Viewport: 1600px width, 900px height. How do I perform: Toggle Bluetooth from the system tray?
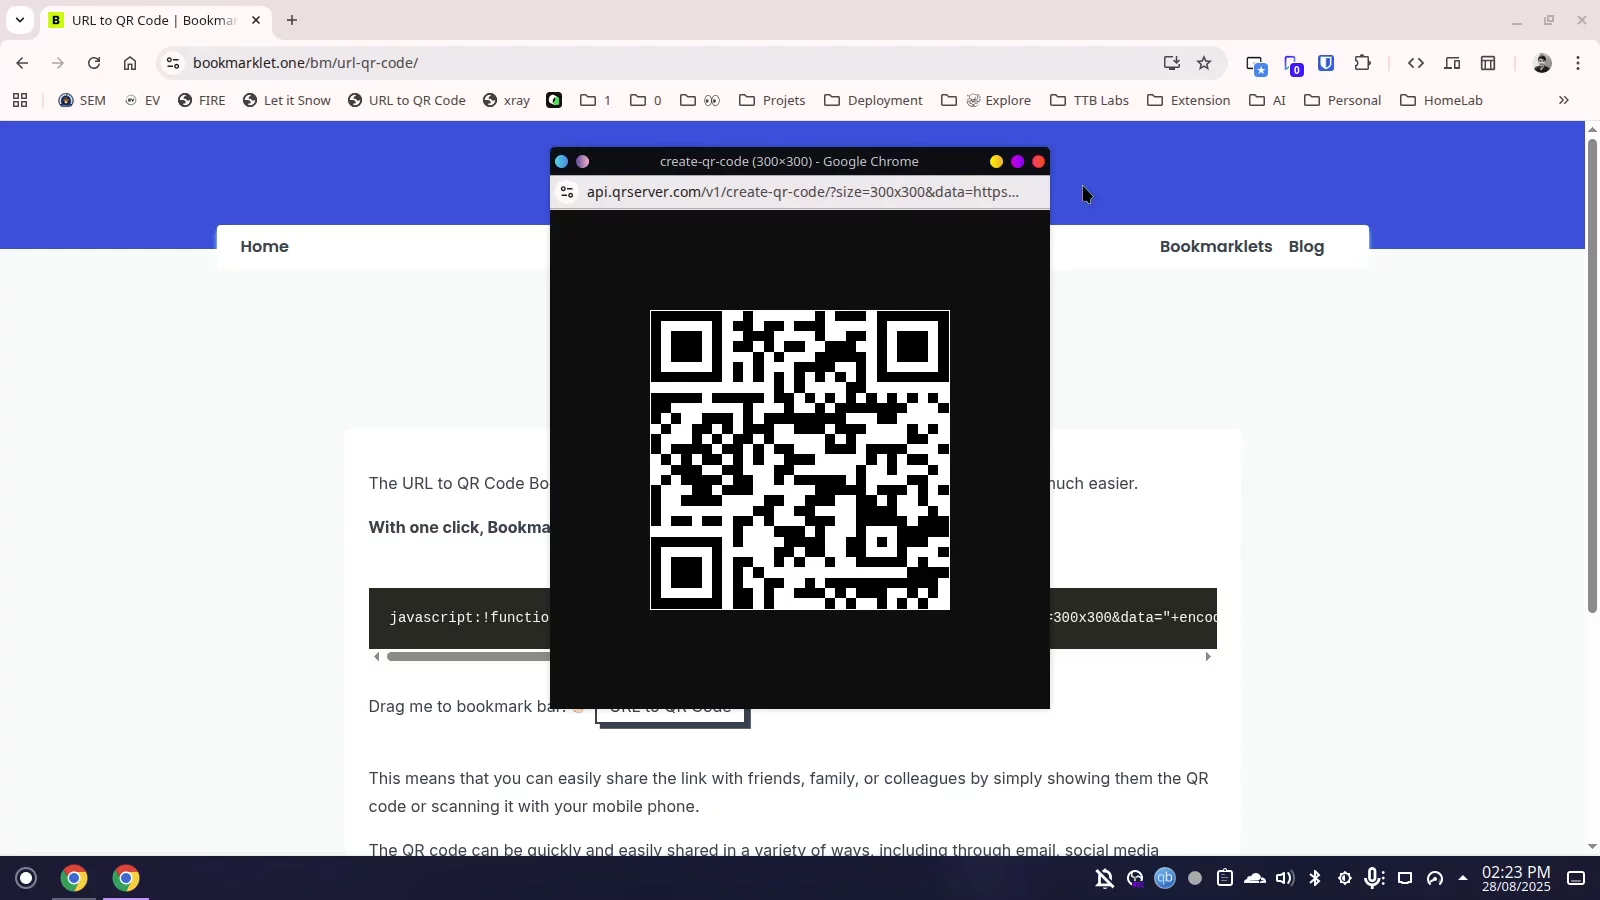1313,879
